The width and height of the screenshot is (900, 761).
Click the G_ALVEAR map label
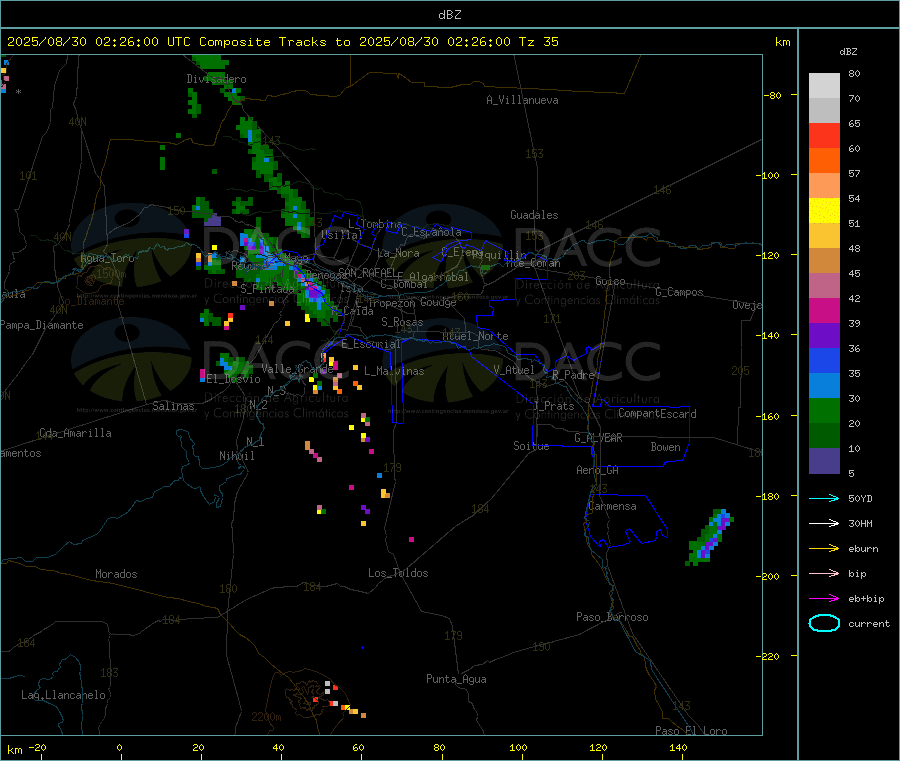[598, 438]
